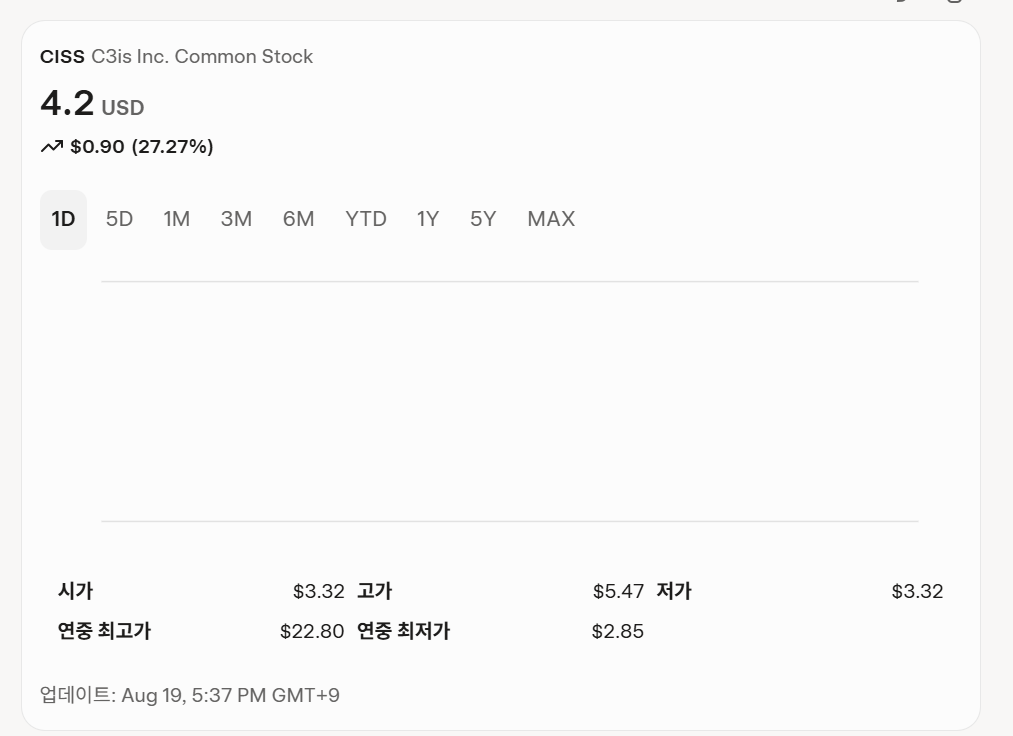Click inside the empty stock chart area

click(x=509, y=401)
